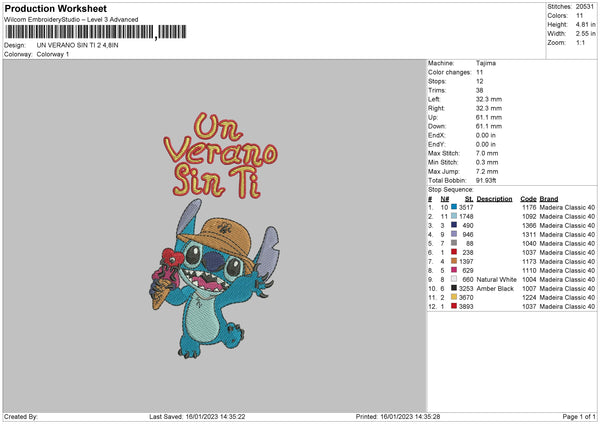The height and width of the screenshot is (424, 600).
Task: Click the 'Description' column header
Action: (x=494, y=199)
